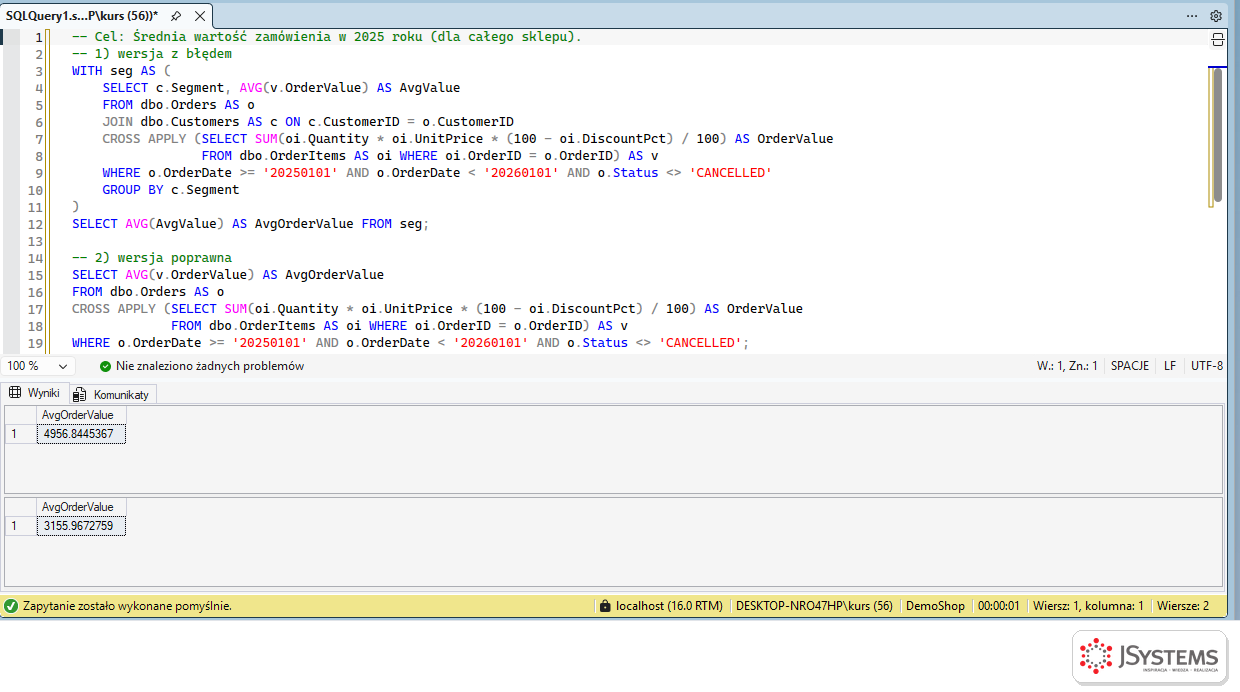Screen dimensions: 1240x692
Task: Change the LF line ending setting
Action: click(1170, 366)
